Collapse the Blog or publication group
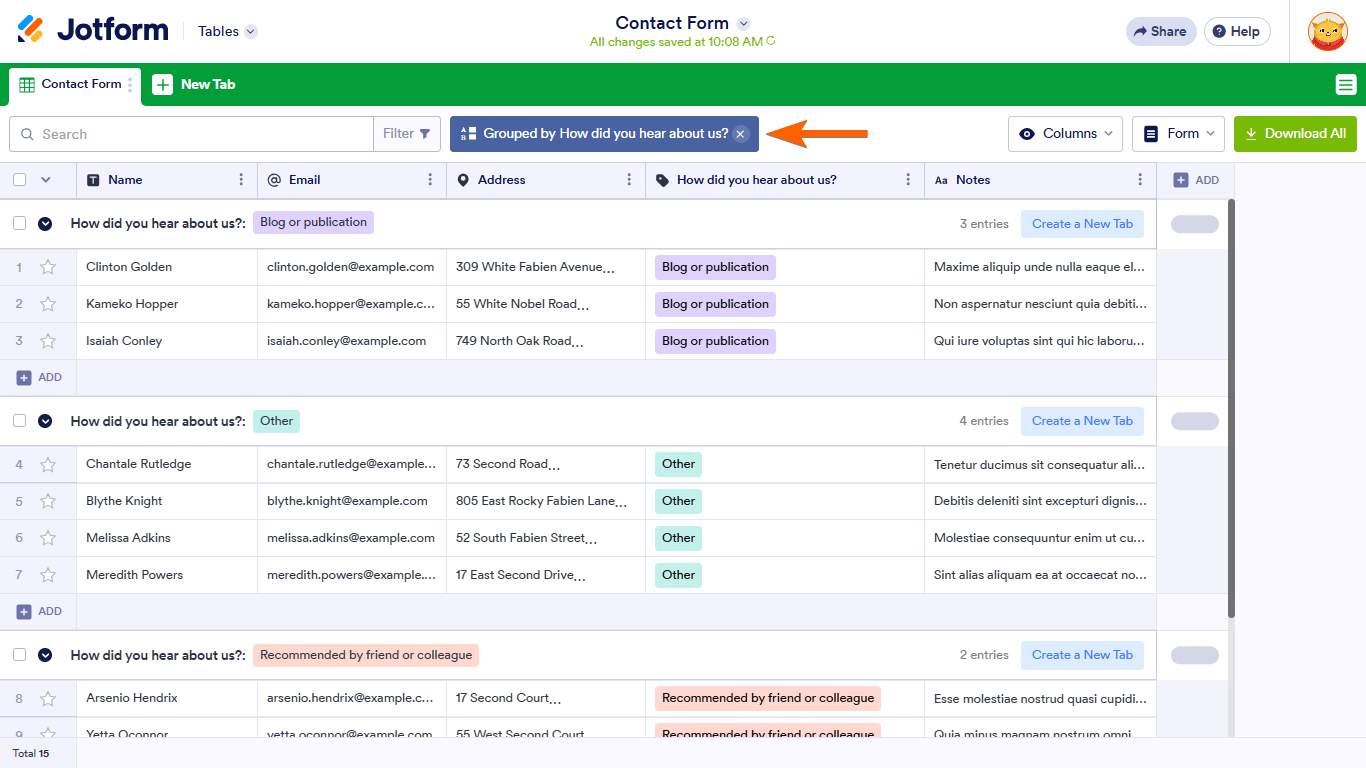 [x=45, y=223]
